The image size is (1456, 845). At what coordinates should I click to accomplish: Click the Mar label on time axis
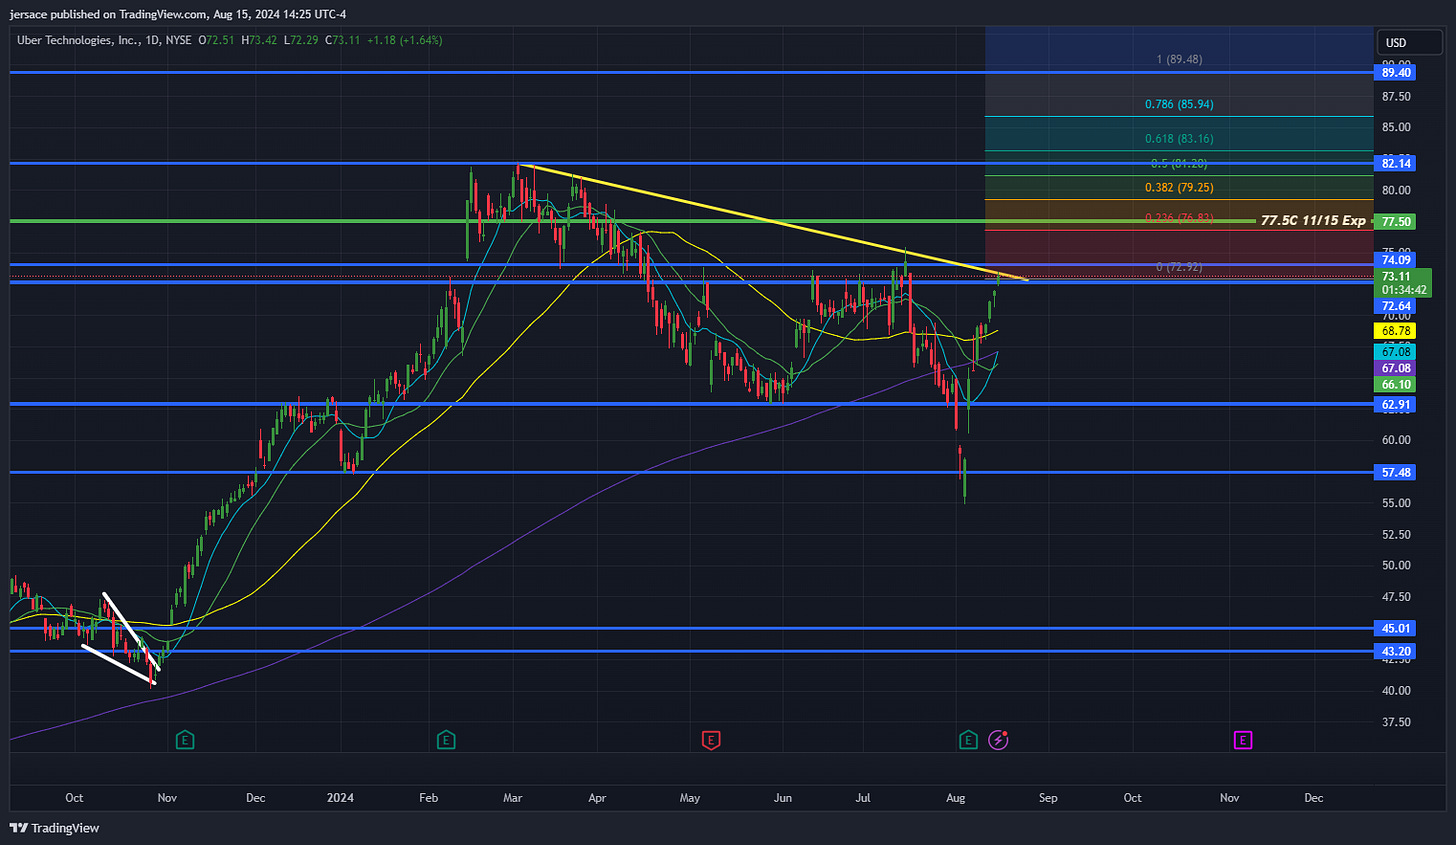pyautogui.click(x=512, y=798)
